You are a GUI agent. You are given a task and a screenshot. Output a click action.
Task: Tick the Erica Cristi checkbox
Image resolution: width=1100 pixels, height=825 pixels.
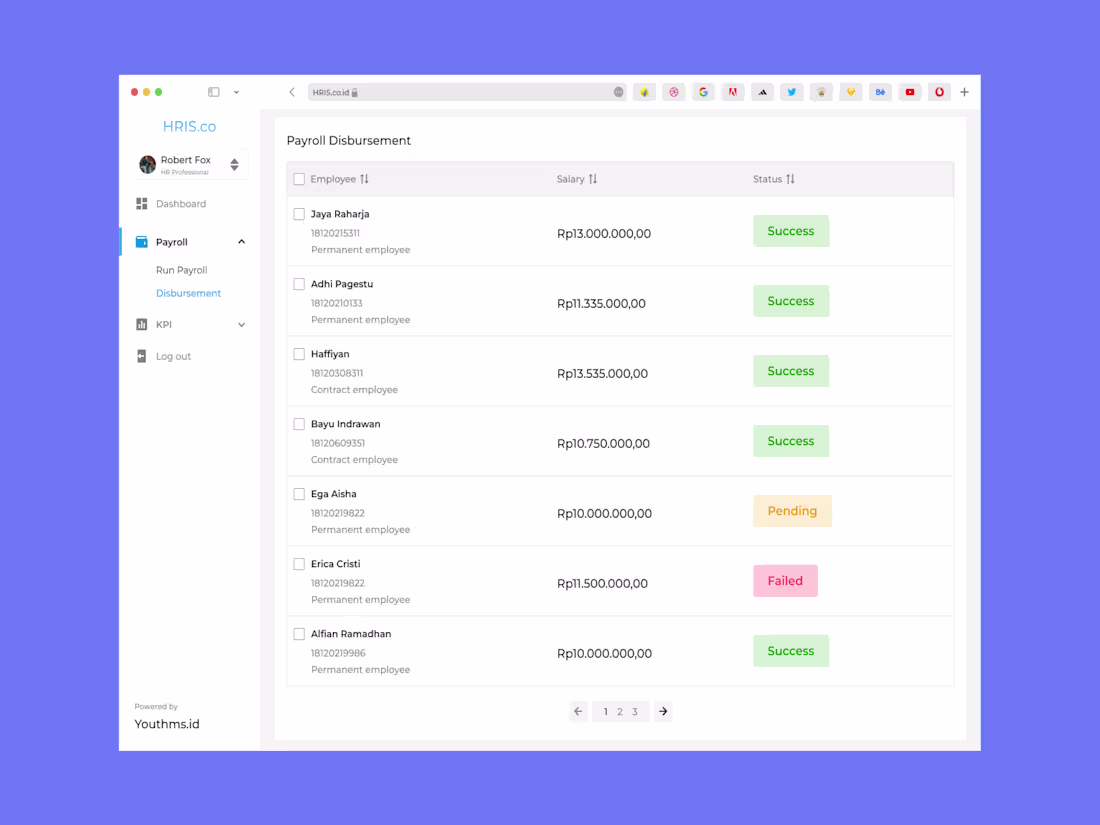pos(299,564)
